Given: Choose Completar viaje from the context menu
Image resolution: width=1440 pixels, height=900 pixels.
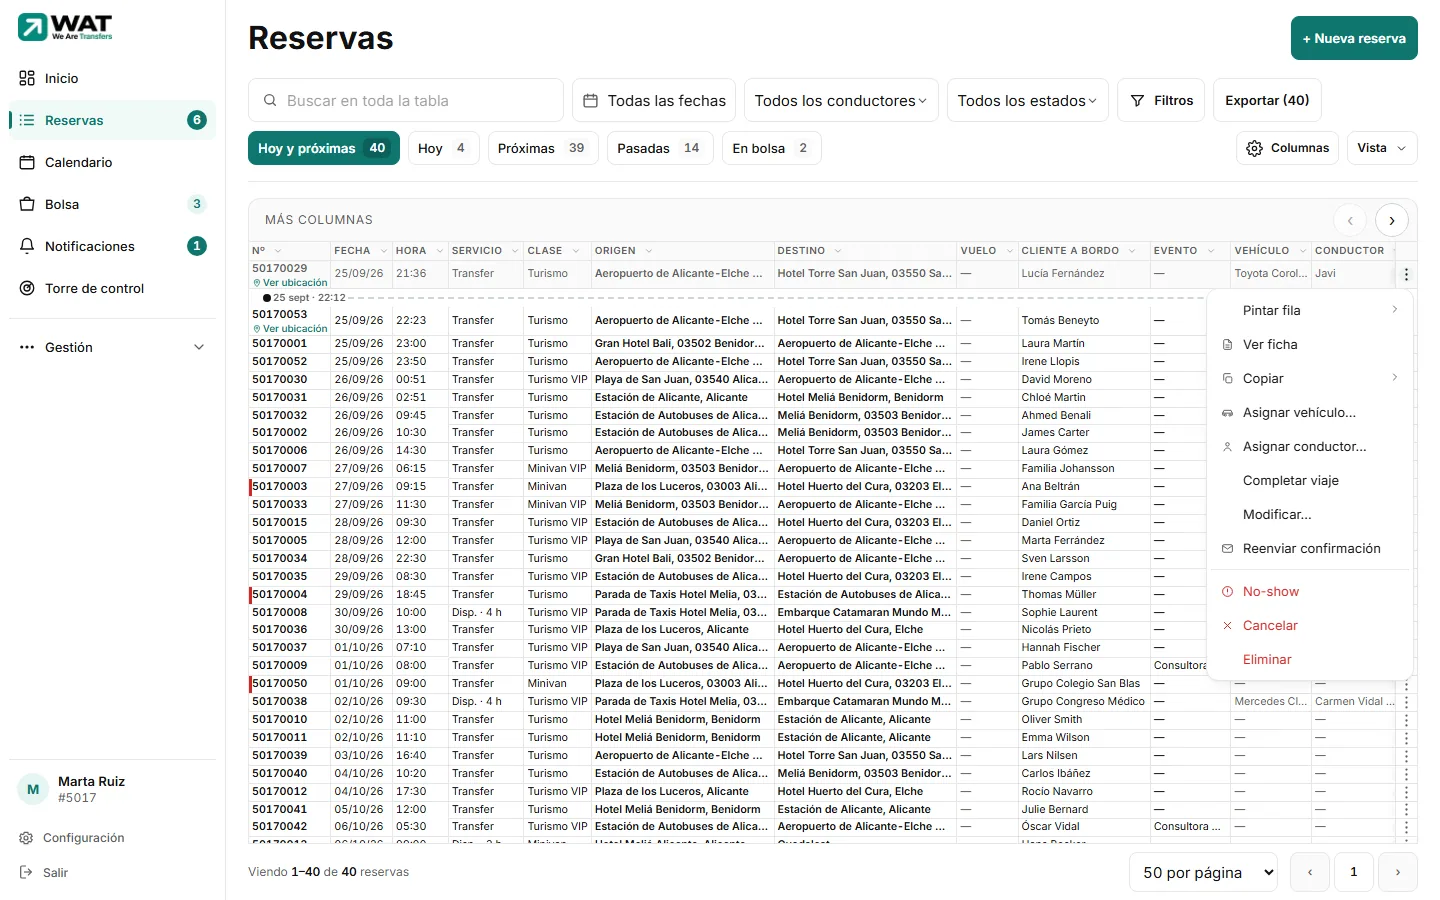Looking at the screenshot, I should pyautogui.click(x=1310, y=480).
